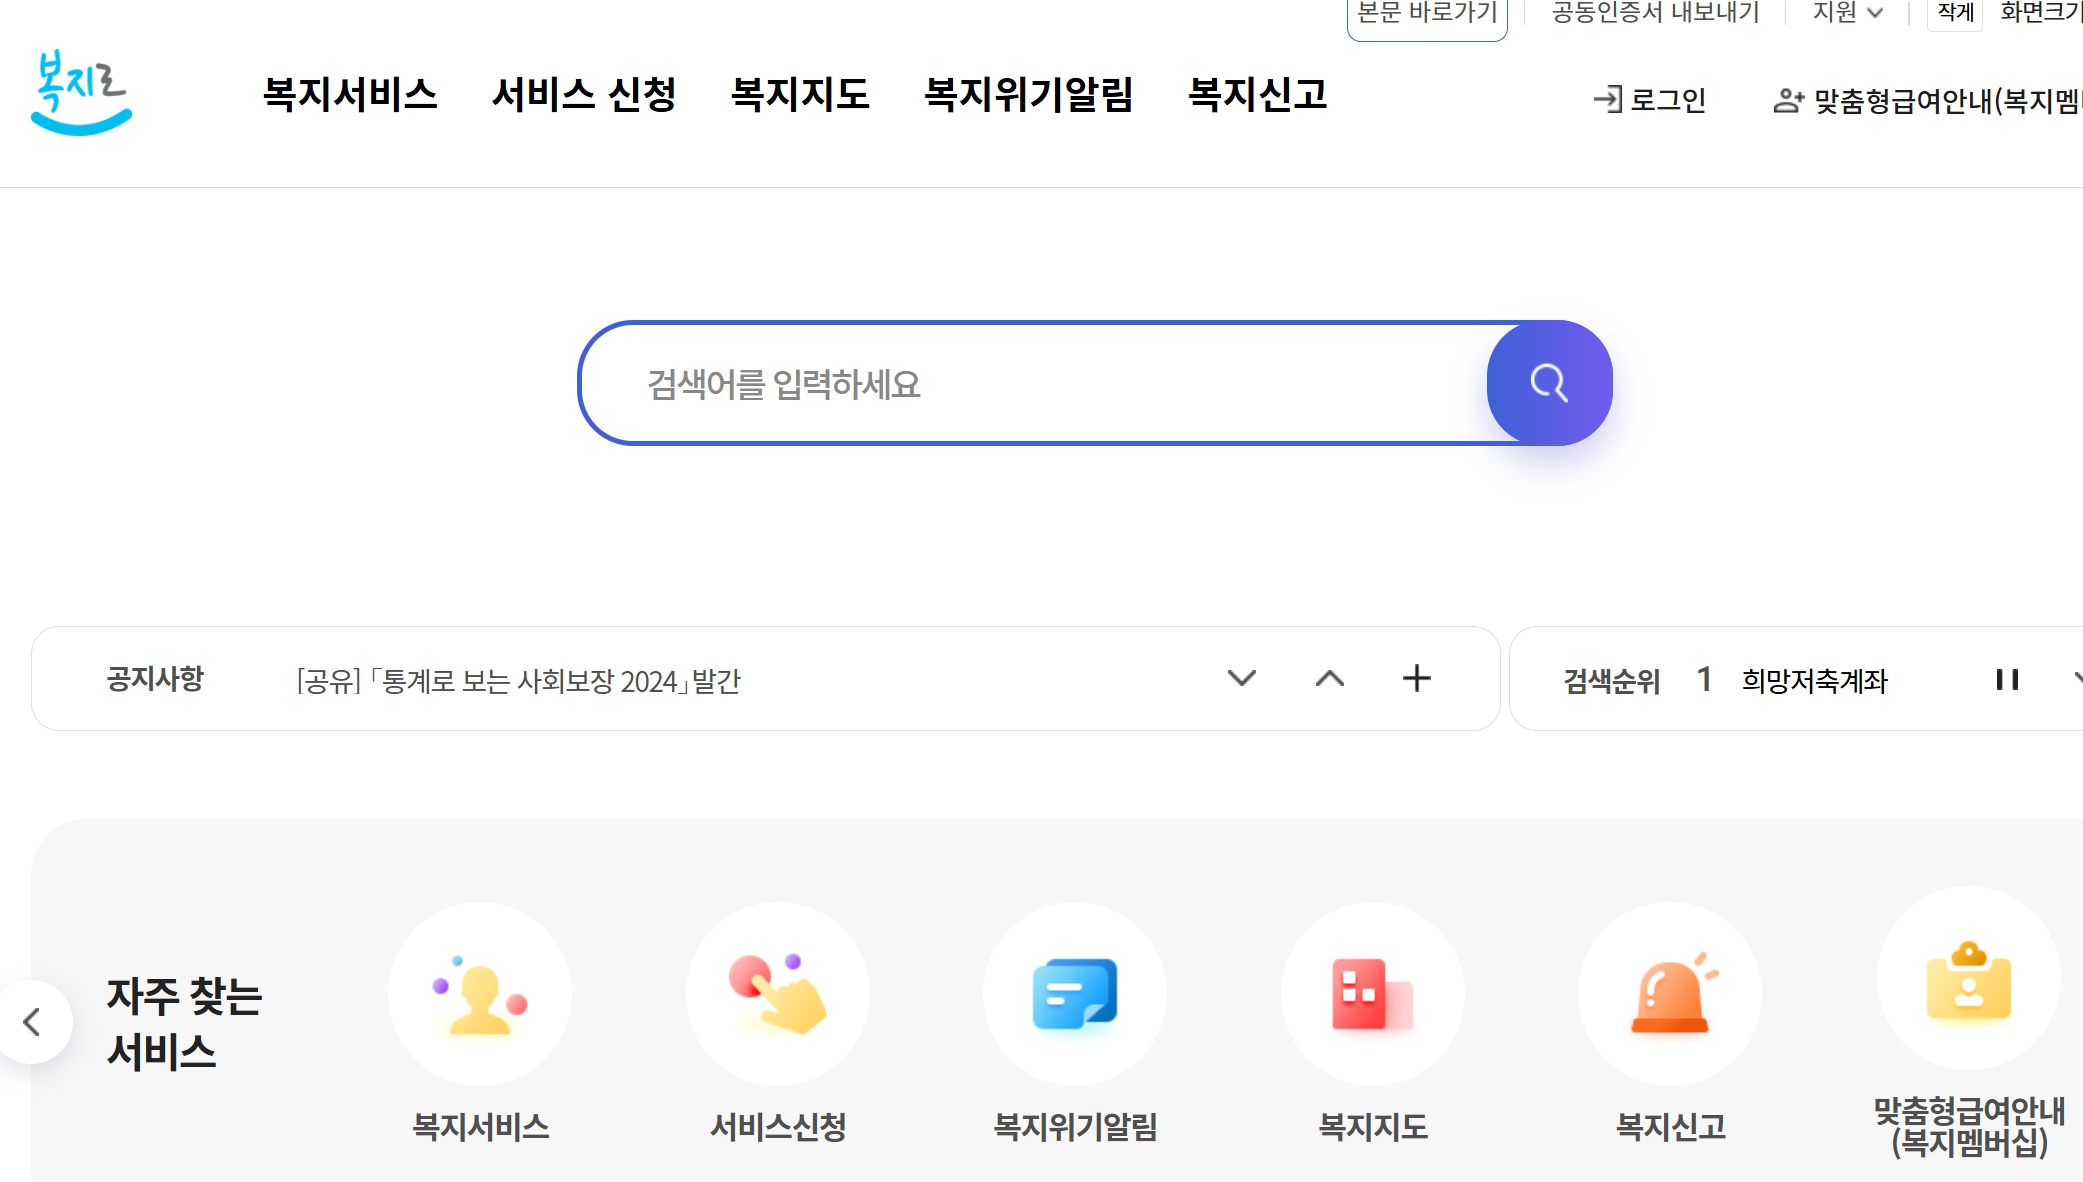Select the 복지서비스 person icon
This screenshot has width=2083, height=1182.
click(x=480, y=993)
